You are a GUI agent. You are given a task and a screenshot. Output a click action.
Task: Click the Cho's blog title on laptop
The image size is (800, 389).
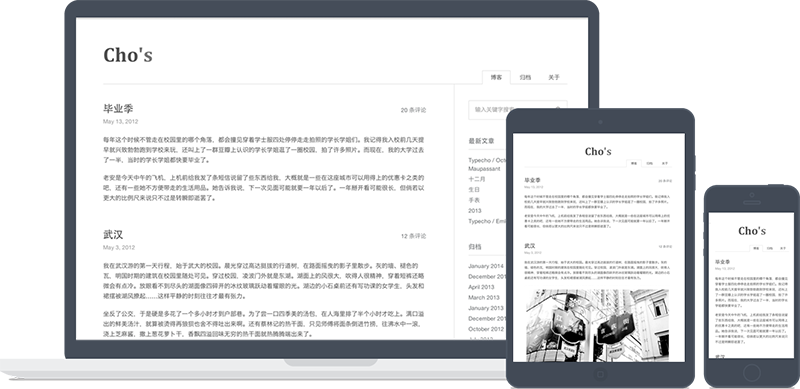[x=128, y=55]
